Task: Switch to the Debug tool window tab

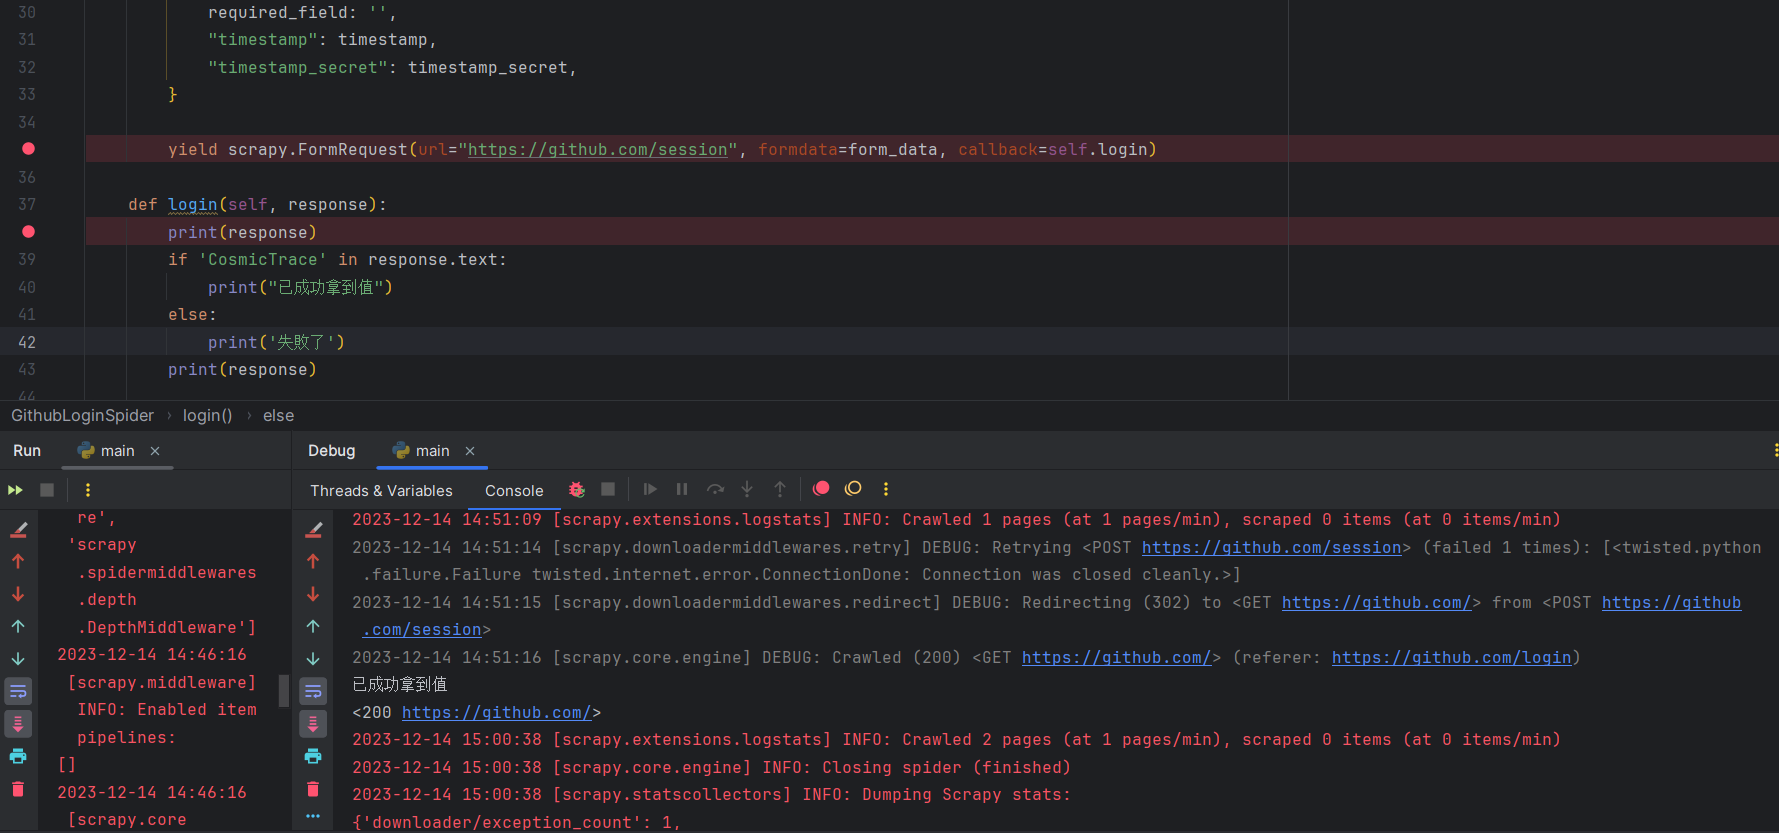Action: click(332, 451)
